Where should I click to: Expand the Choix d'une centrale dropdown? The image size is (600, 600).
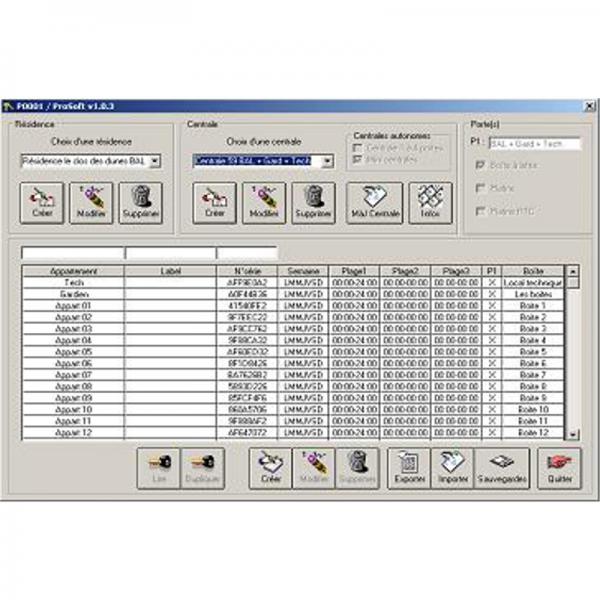pos(328,160)
